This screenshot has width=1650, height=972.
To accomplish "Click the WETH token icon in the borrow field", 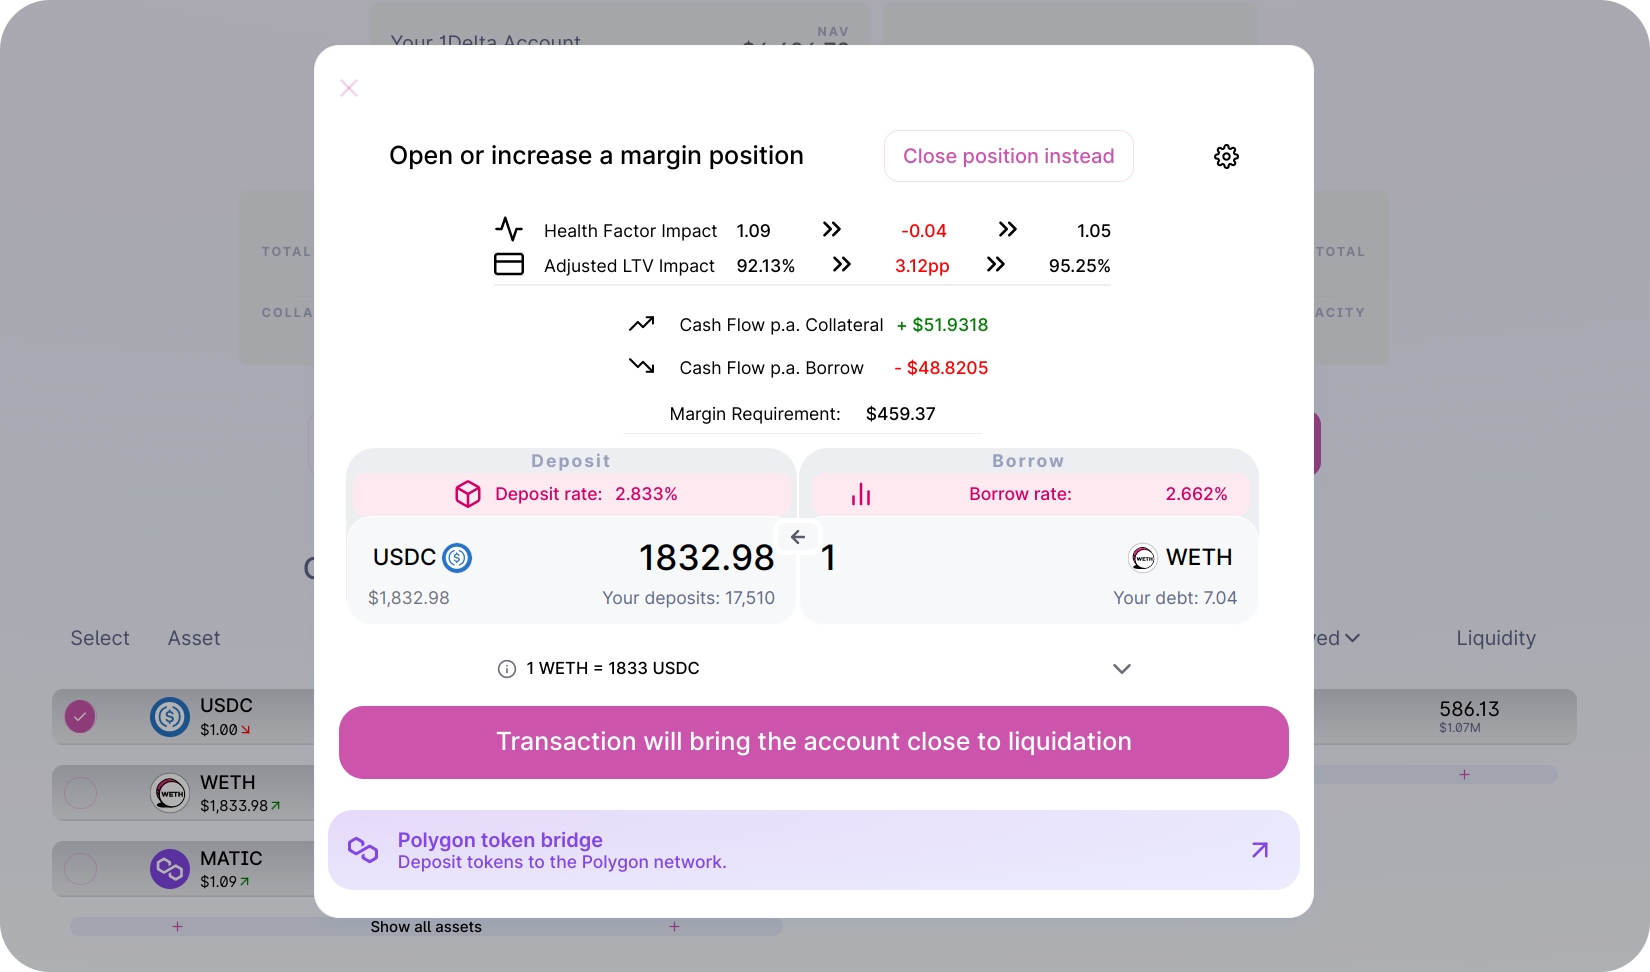I will (x=1143, y=557).
